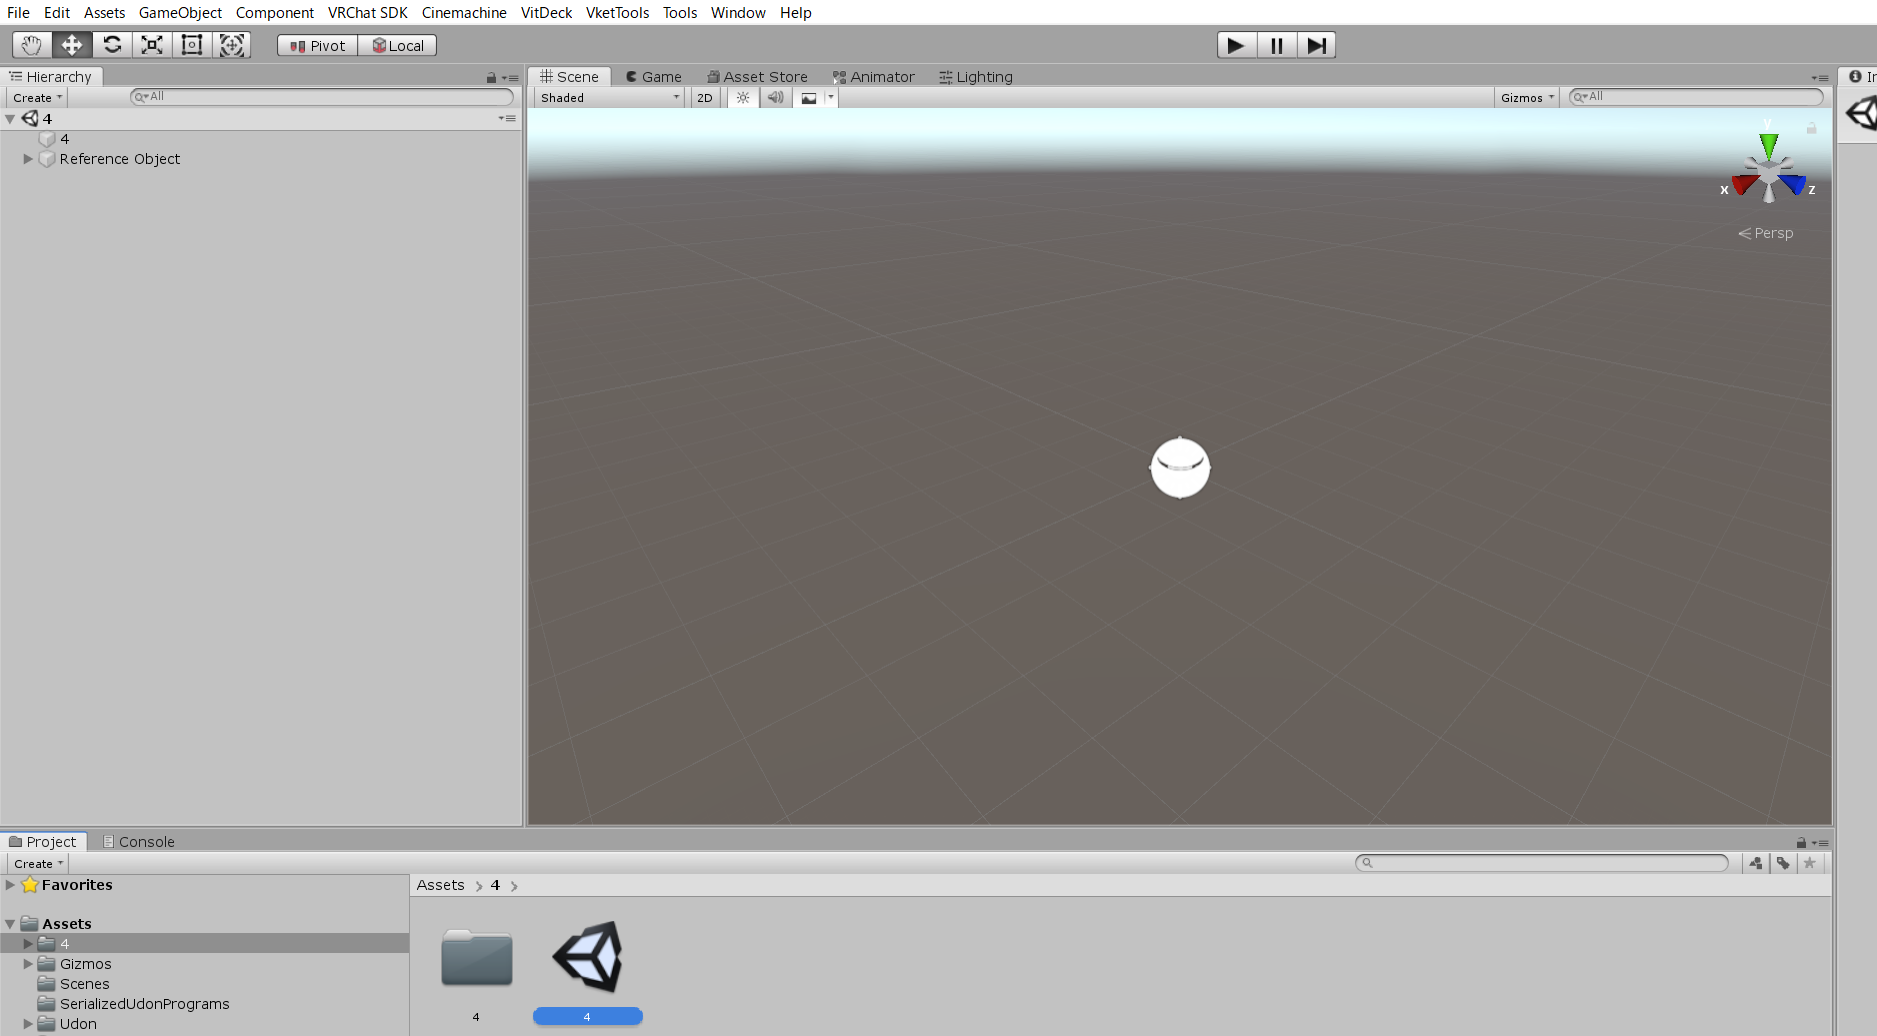Select Unity scene asset 4 thumbnail
The height and width of the screenshot is (1036, 1877).
point(587,957)
